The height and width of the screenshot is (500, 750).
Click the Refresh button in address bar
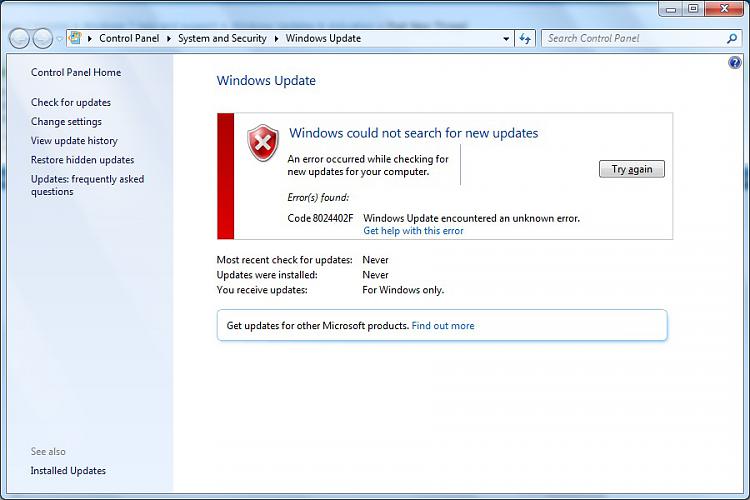[525, 39]
